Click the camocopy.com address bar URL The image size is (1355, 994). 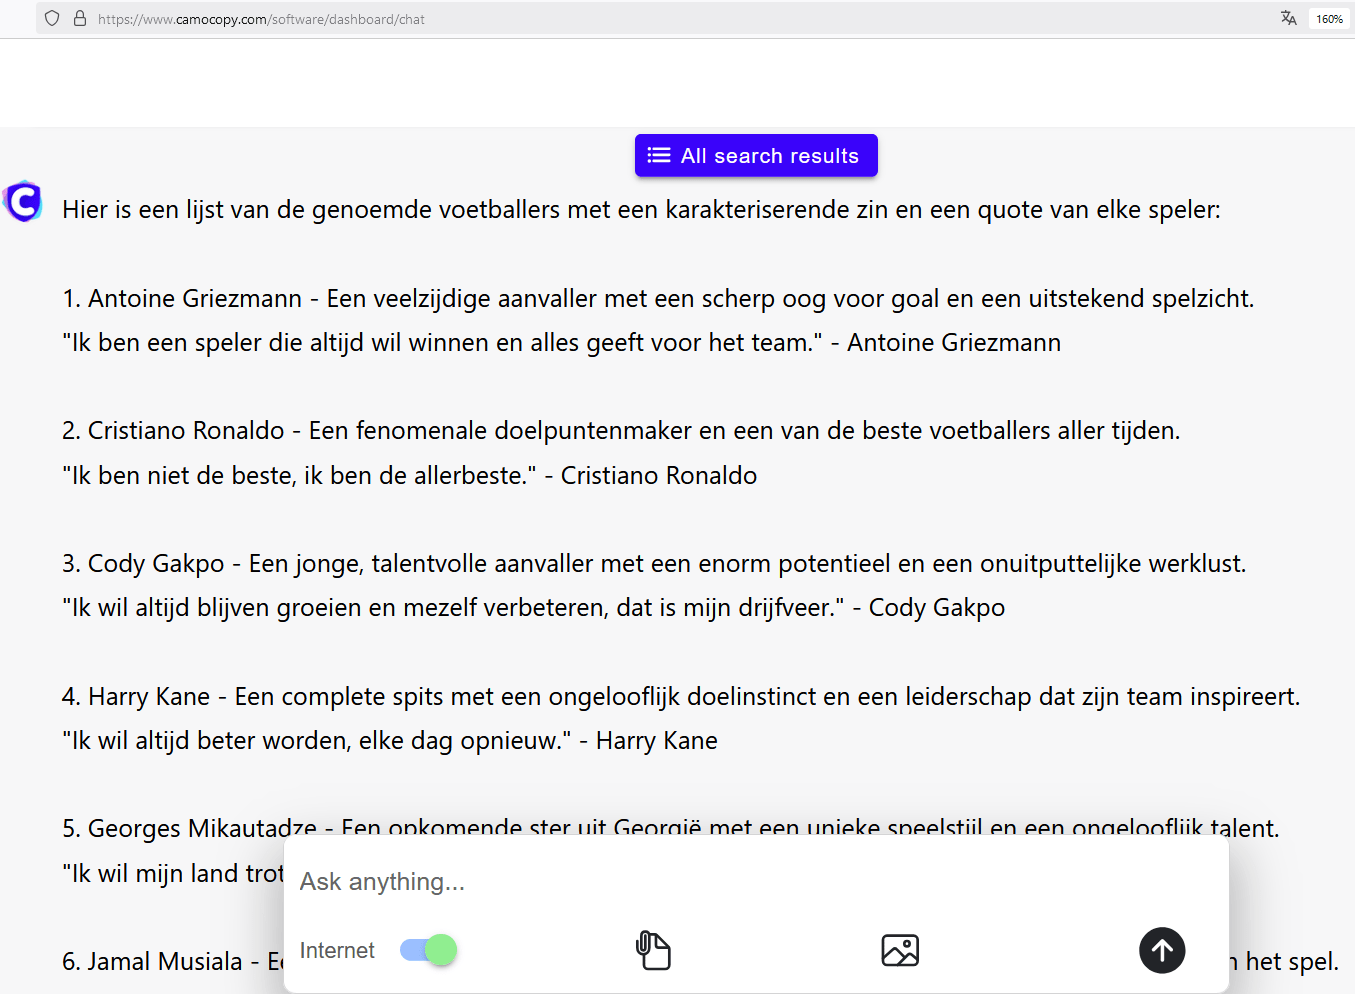[261, 19]
